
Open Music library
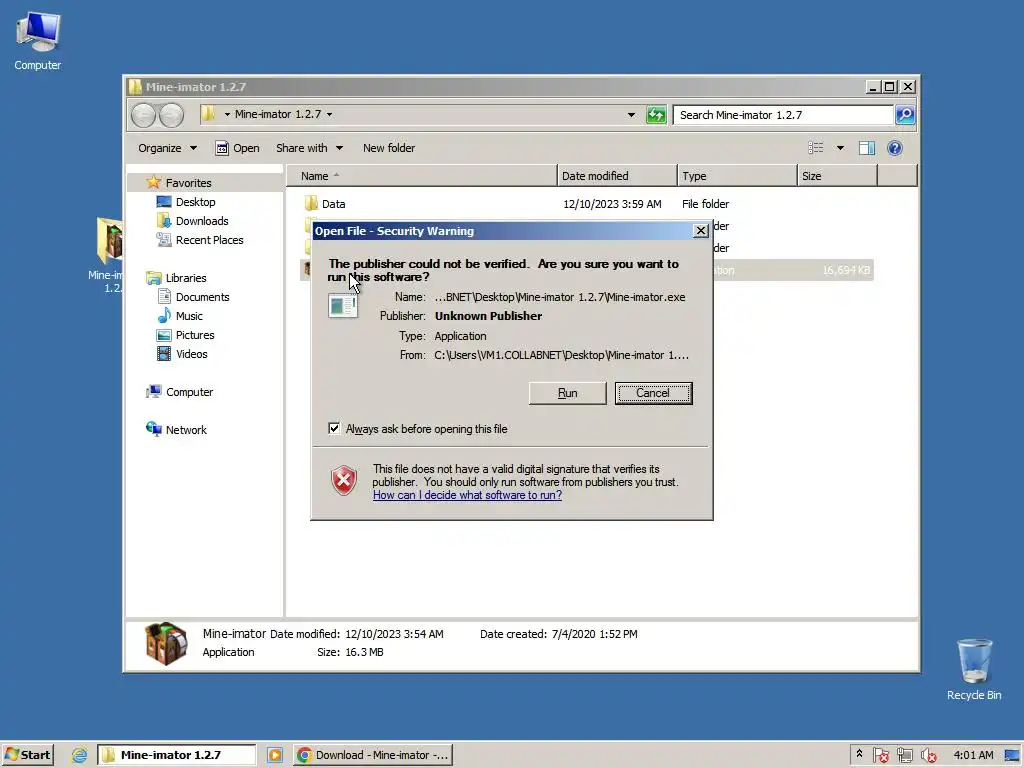(189, 315)
